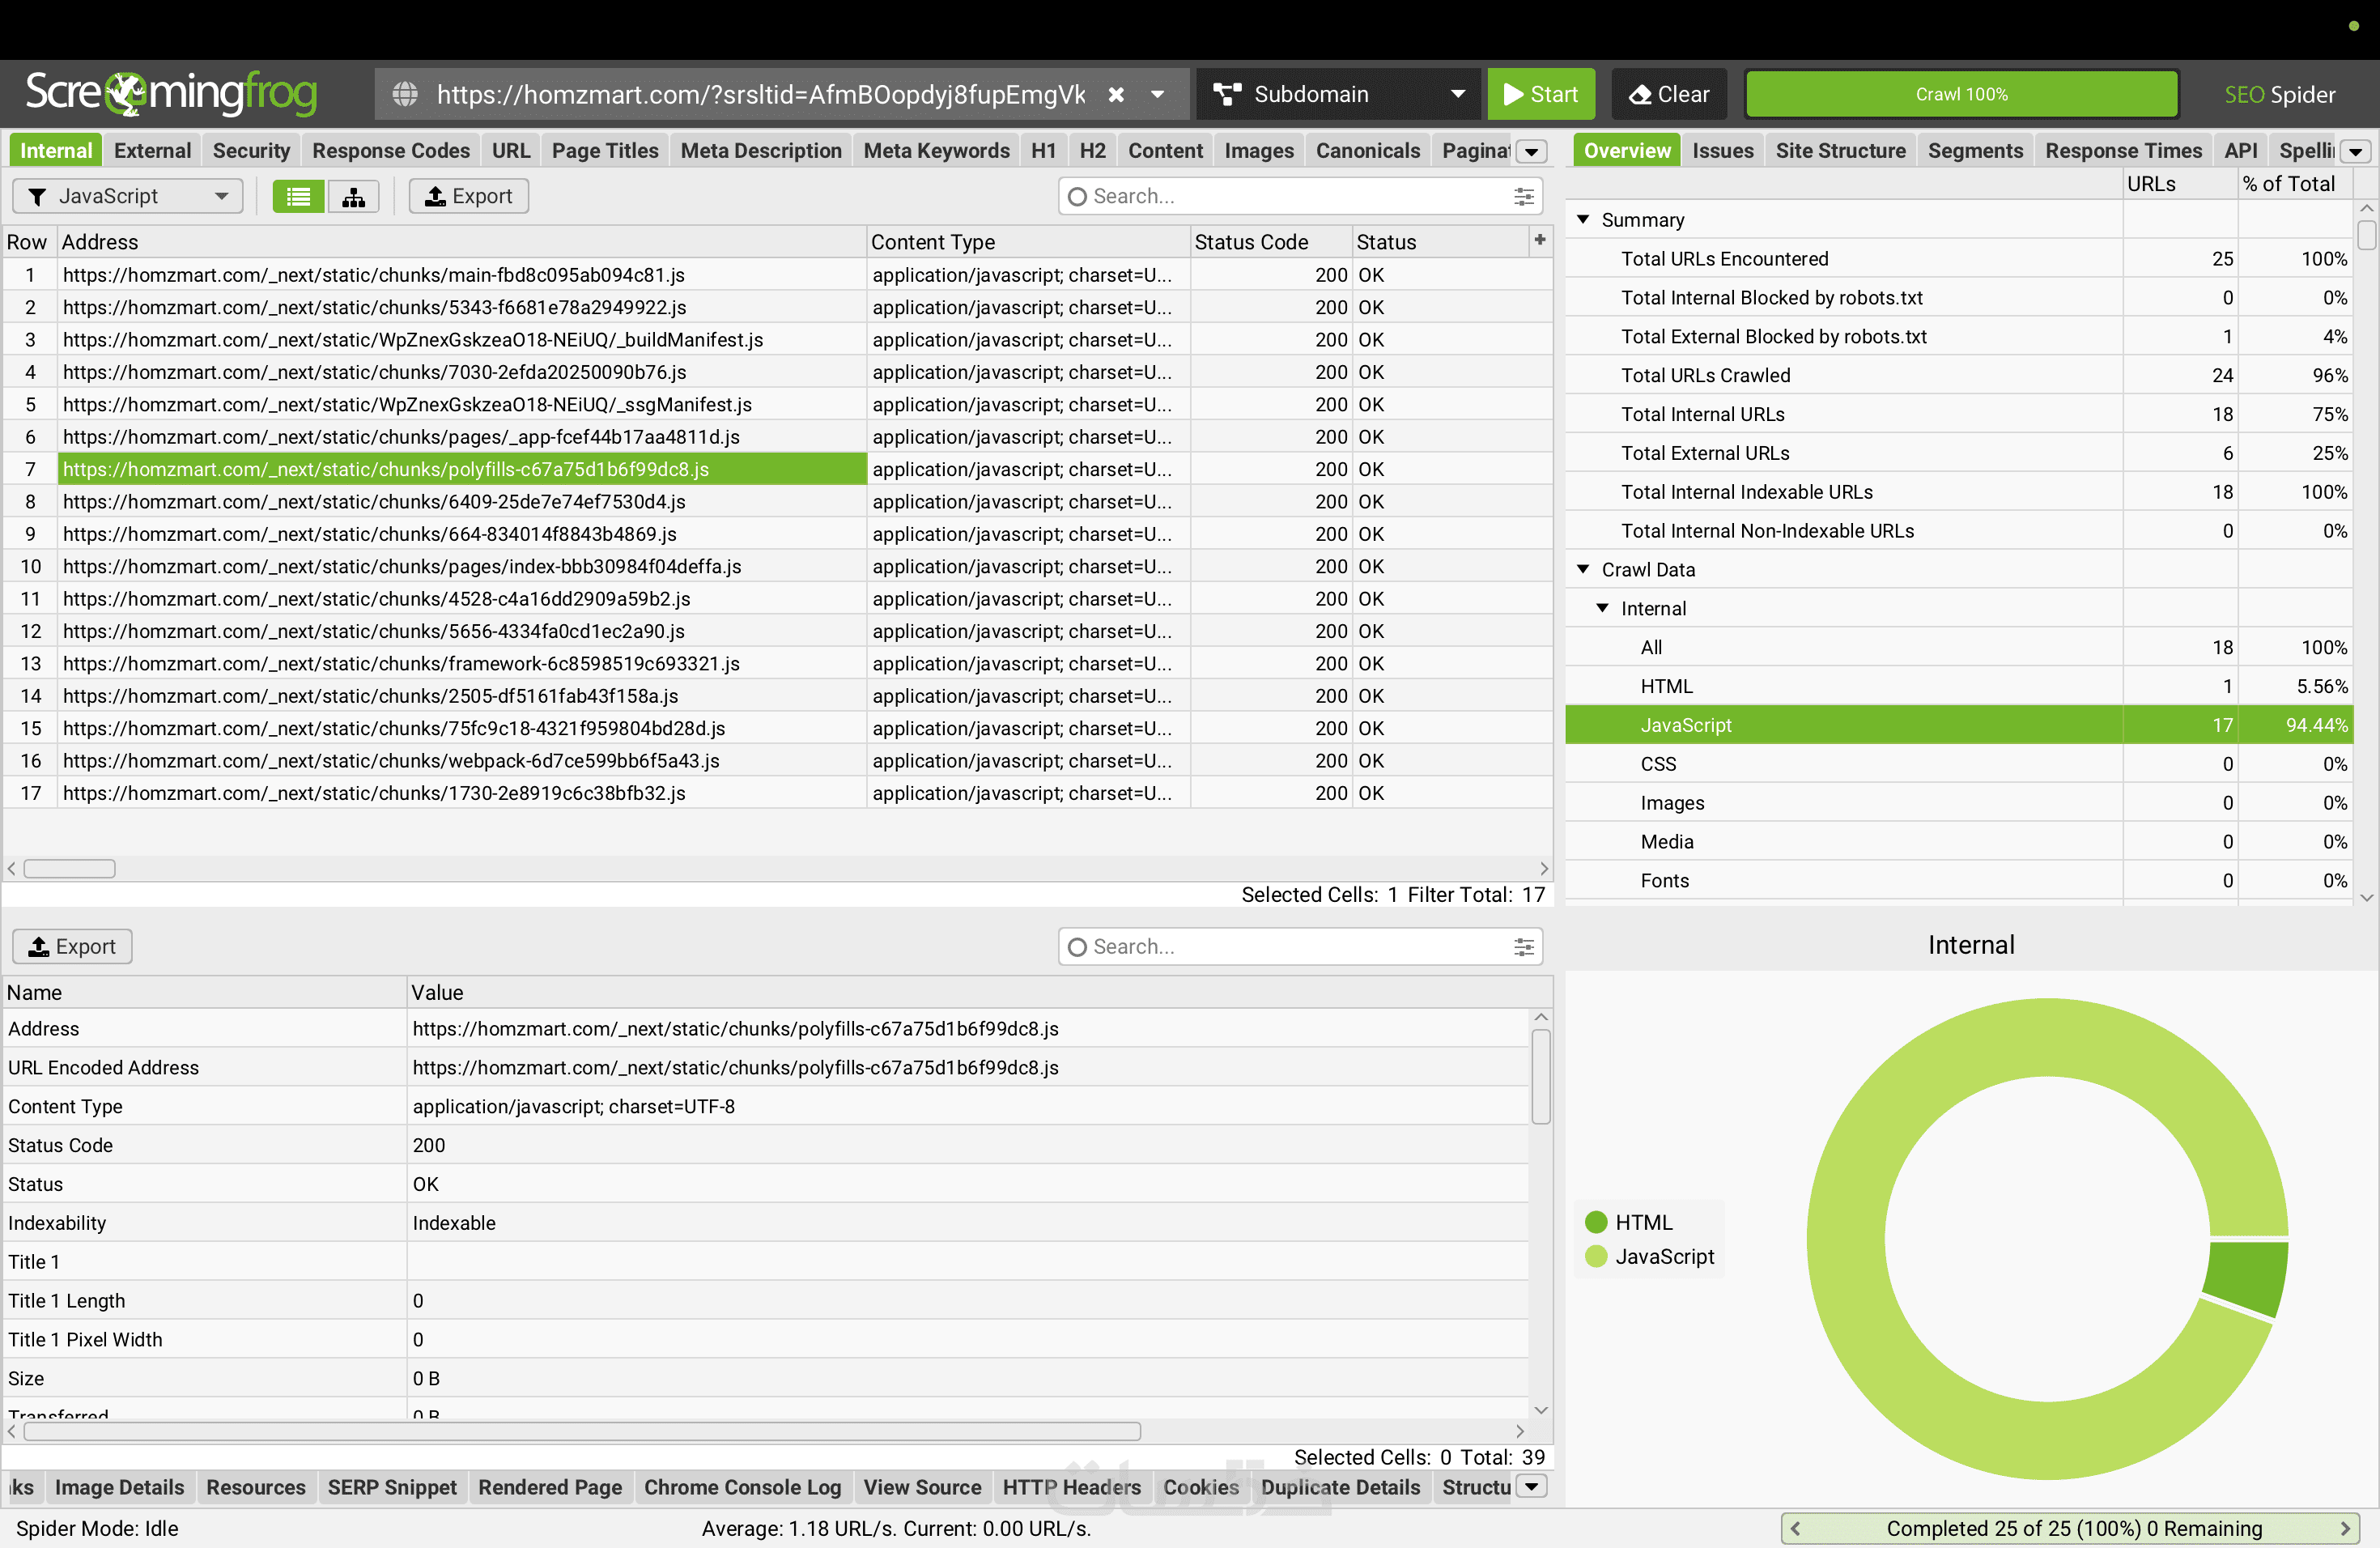The width and height of the screenshot is (2380, 1548).
Task: Switch to list view icon
Action: [298, 196]
